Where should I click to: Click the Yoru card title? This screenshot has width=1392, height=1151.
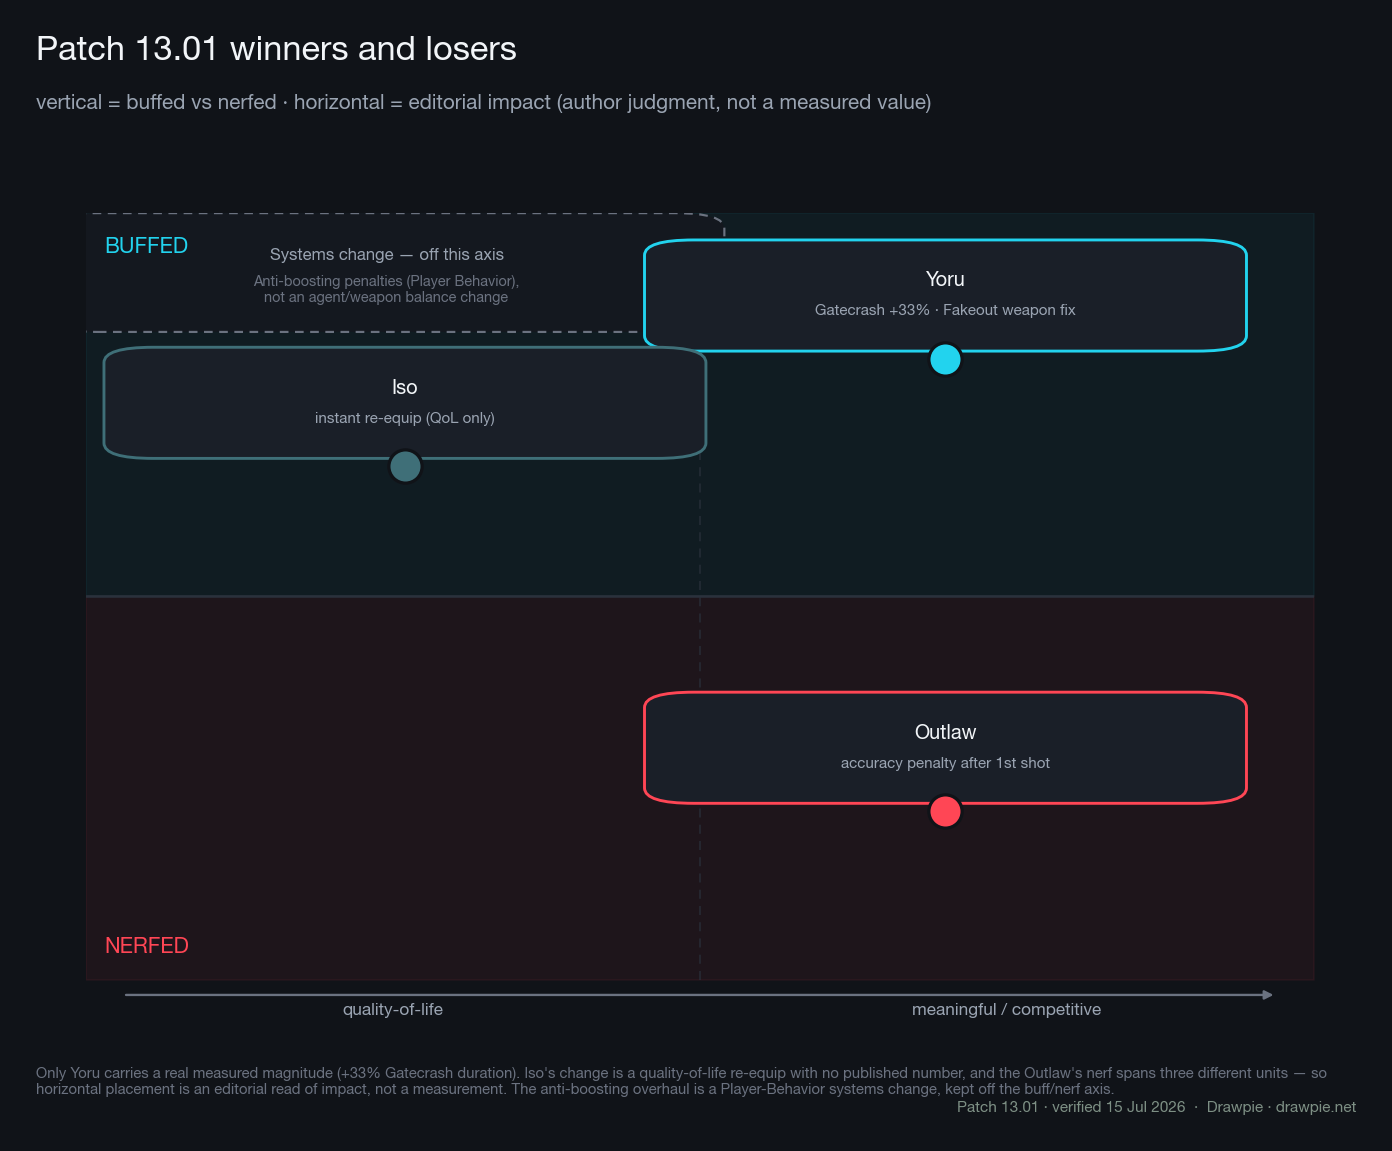point(945,279)
